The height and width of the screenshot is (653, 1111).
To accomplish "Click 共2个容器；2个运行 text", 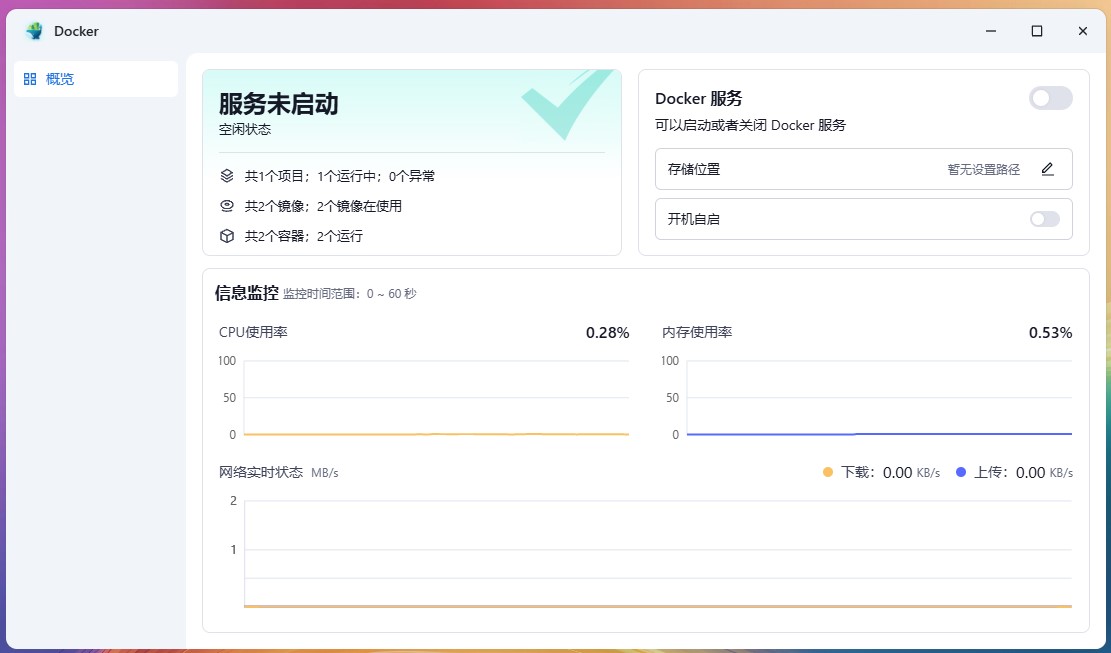I will (304, 237).
